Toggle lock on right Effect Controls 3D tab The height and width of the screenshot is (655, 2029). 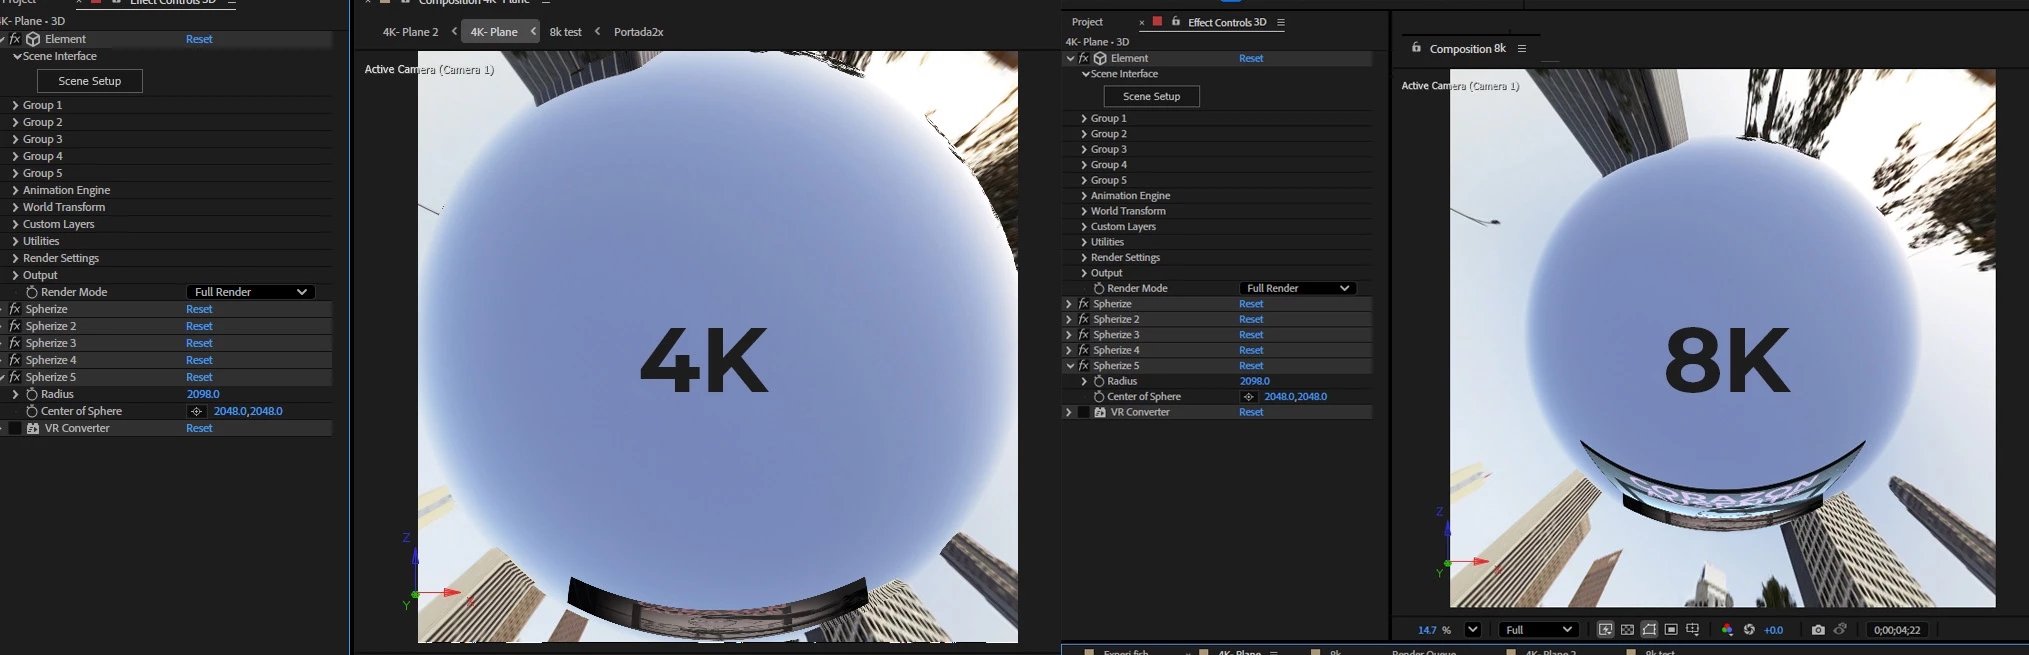pos(1176,22)
